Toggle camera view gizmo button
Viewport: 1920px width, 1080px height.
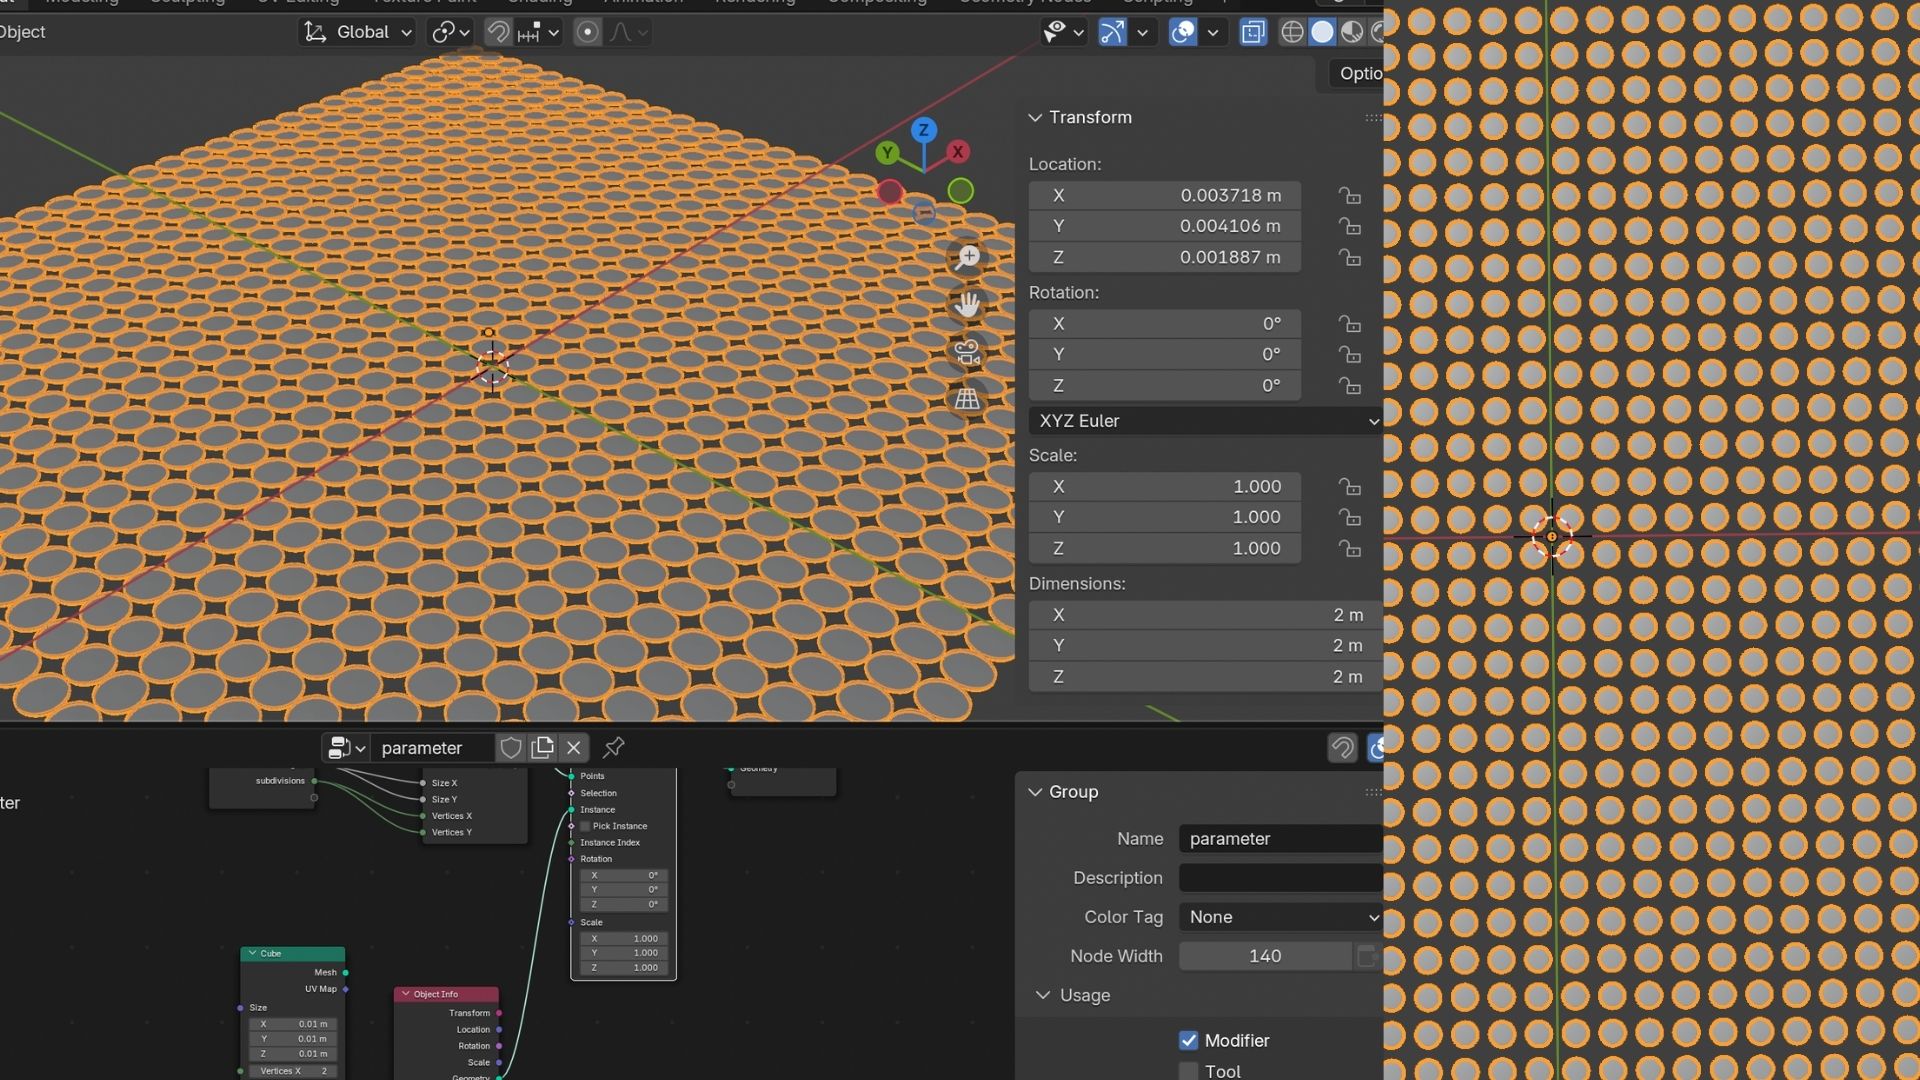[x=967, y=352]
